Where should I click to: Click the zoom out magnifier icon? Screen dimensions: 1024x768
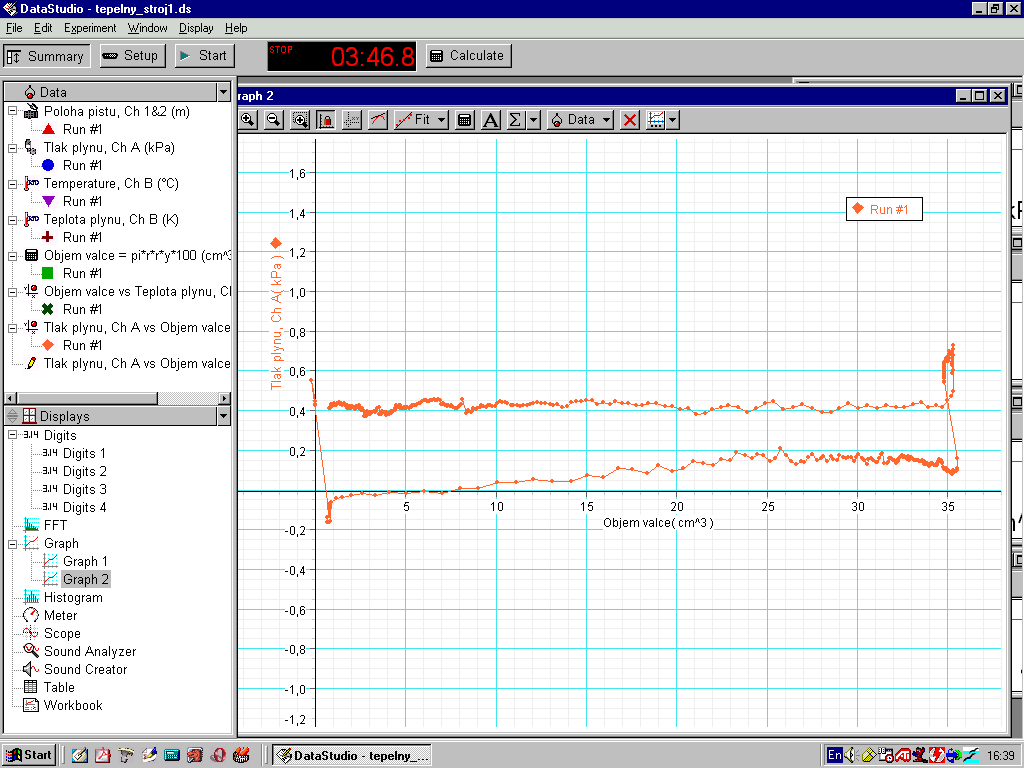click(273, 120)
